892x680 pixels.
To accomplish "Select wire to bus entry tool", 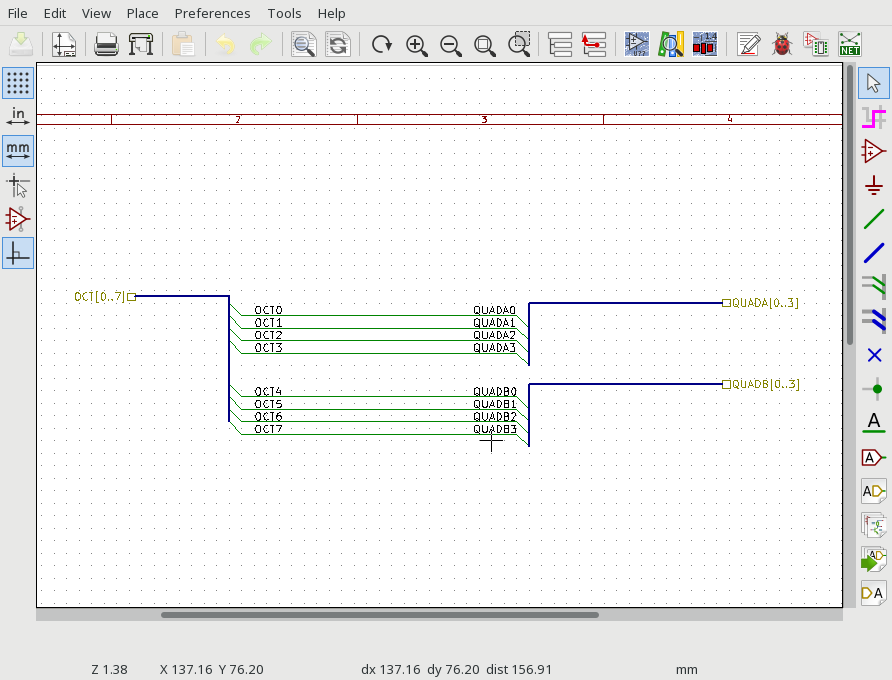I will click(874, 287).
